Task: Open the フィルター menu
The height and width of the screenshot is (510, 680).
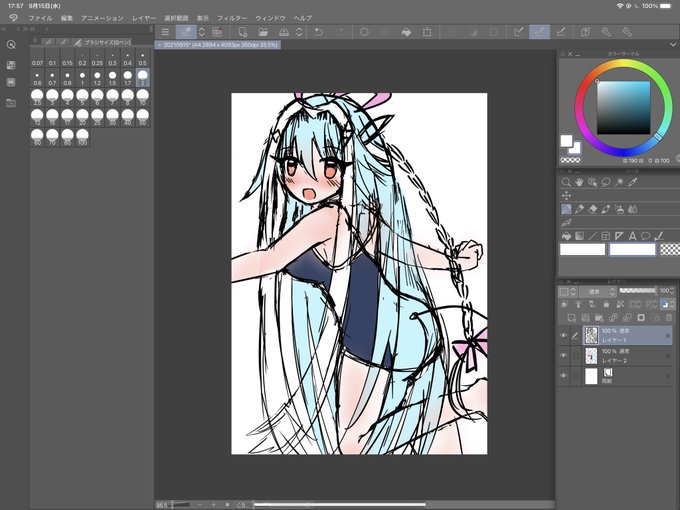Action: (232, 18)
